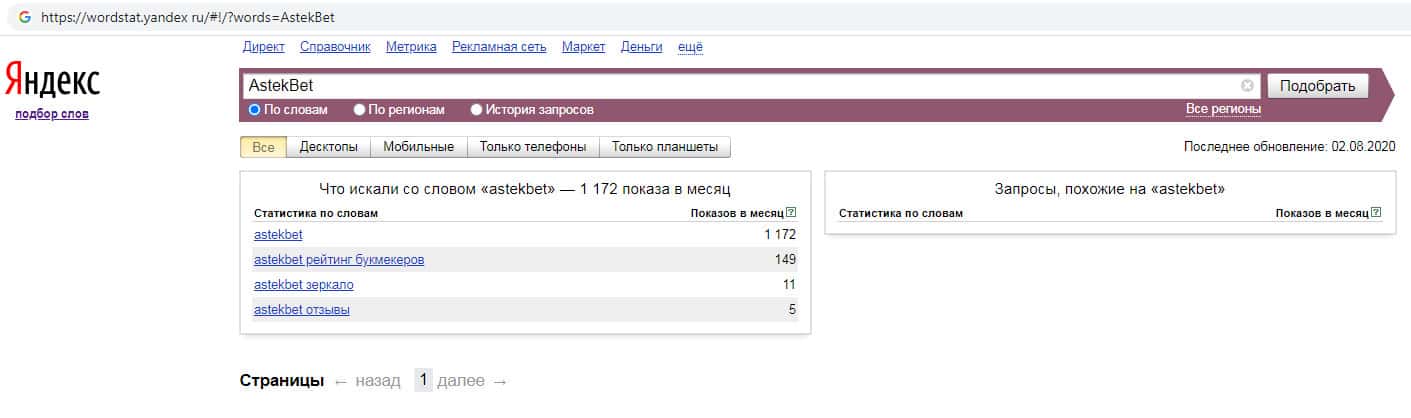Click the 11 impressions value
Image resolution: width=1411 pixels, height=418 pixels.
tap(789, 285)
